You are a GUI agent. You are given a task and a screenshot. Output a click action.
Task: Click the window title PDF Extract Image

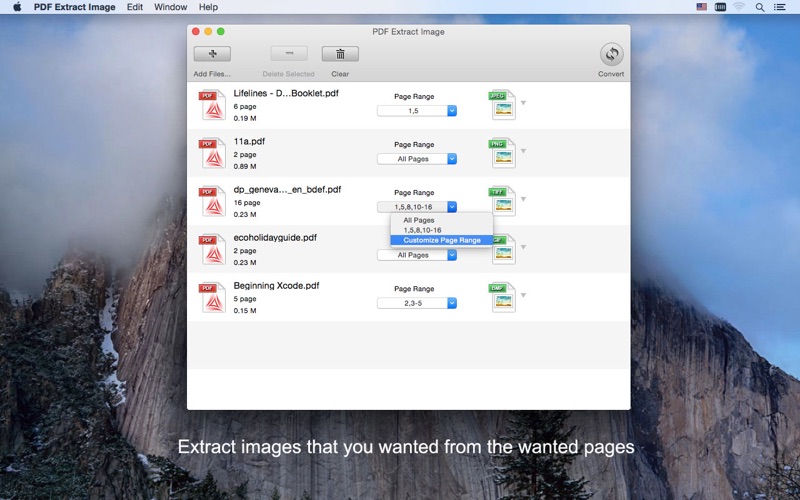tap(408, 32)
